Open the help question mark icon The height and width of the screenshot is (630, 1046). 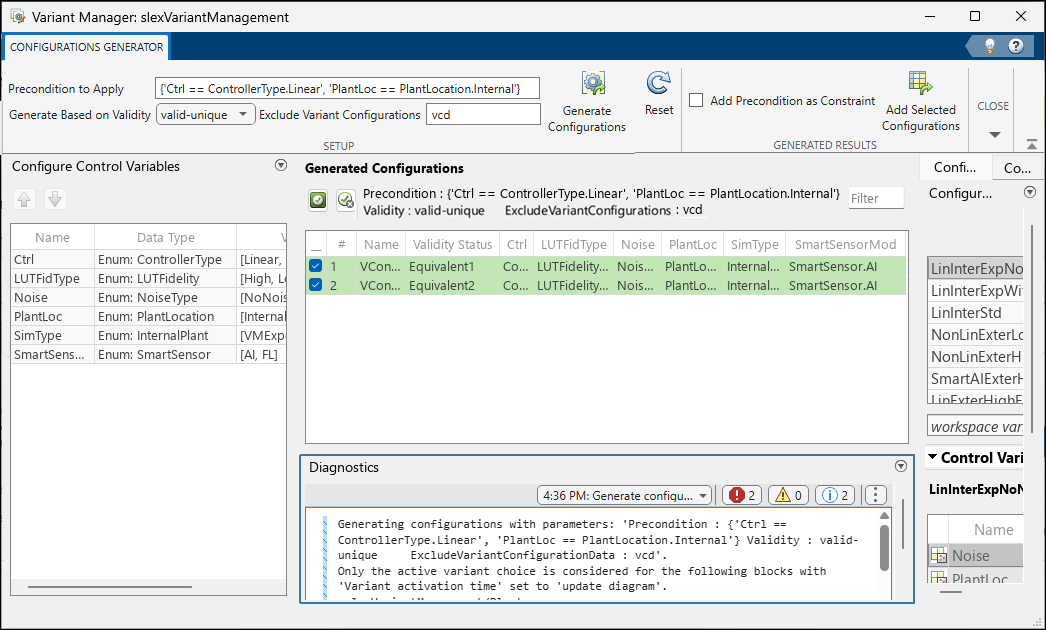click(x=1015, y=46)
